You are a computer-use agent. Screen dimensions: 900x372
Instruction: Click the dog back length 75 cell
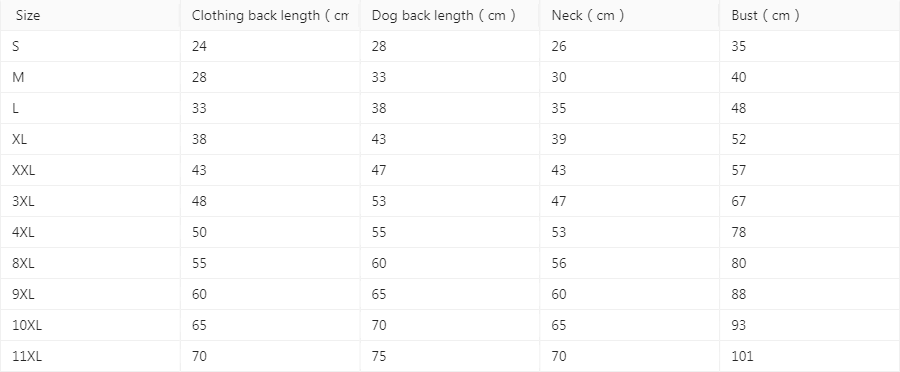(449, 356)
